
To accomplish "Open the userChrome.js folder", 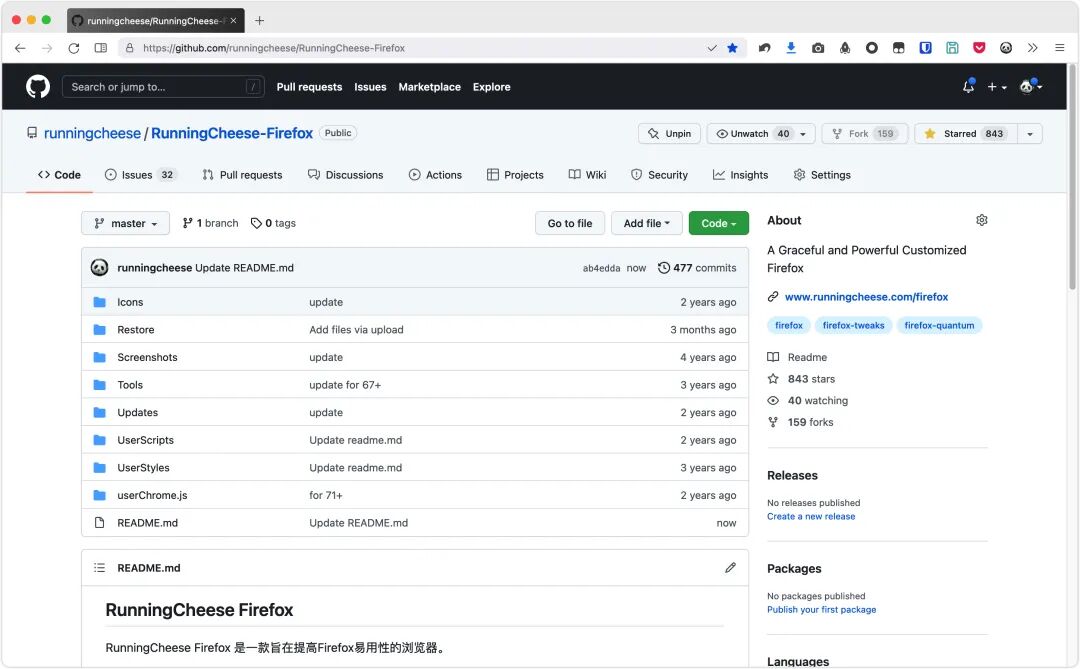I will [x=152, y=495].
